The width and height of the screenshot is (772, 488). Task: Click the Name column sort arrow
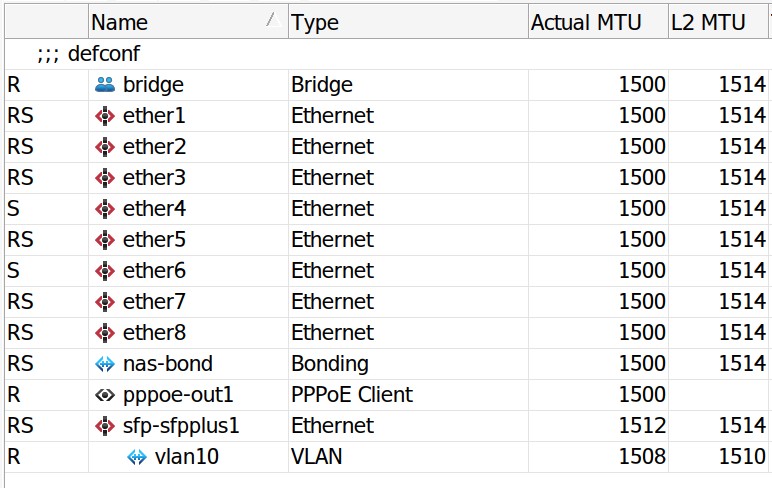click(270, 20)
